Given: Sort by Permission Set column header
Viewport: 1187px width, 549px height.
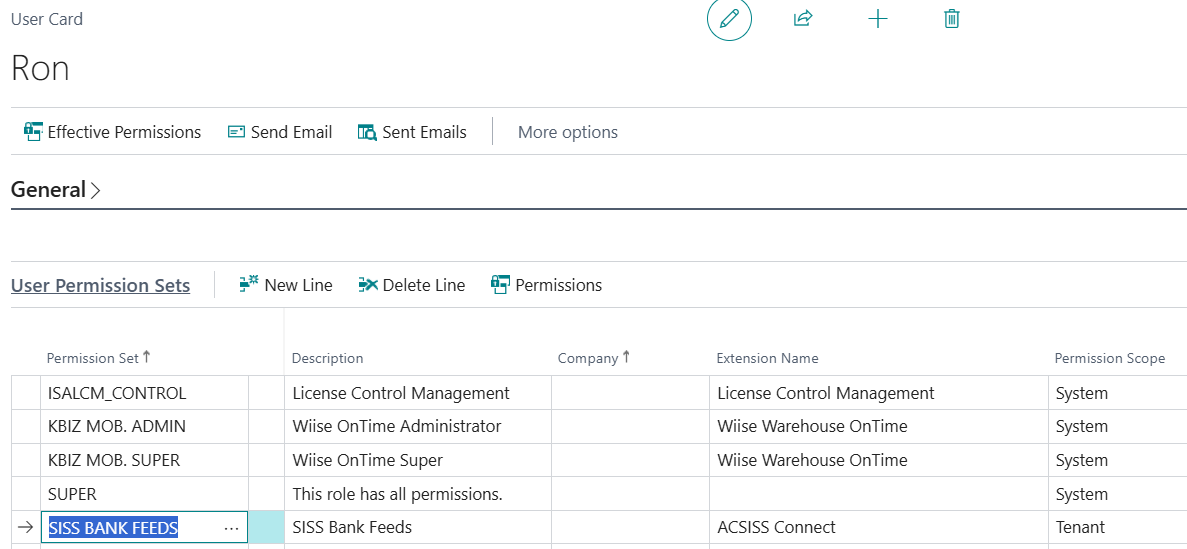Looking at the screenshot, I should (x=93, y=358).
